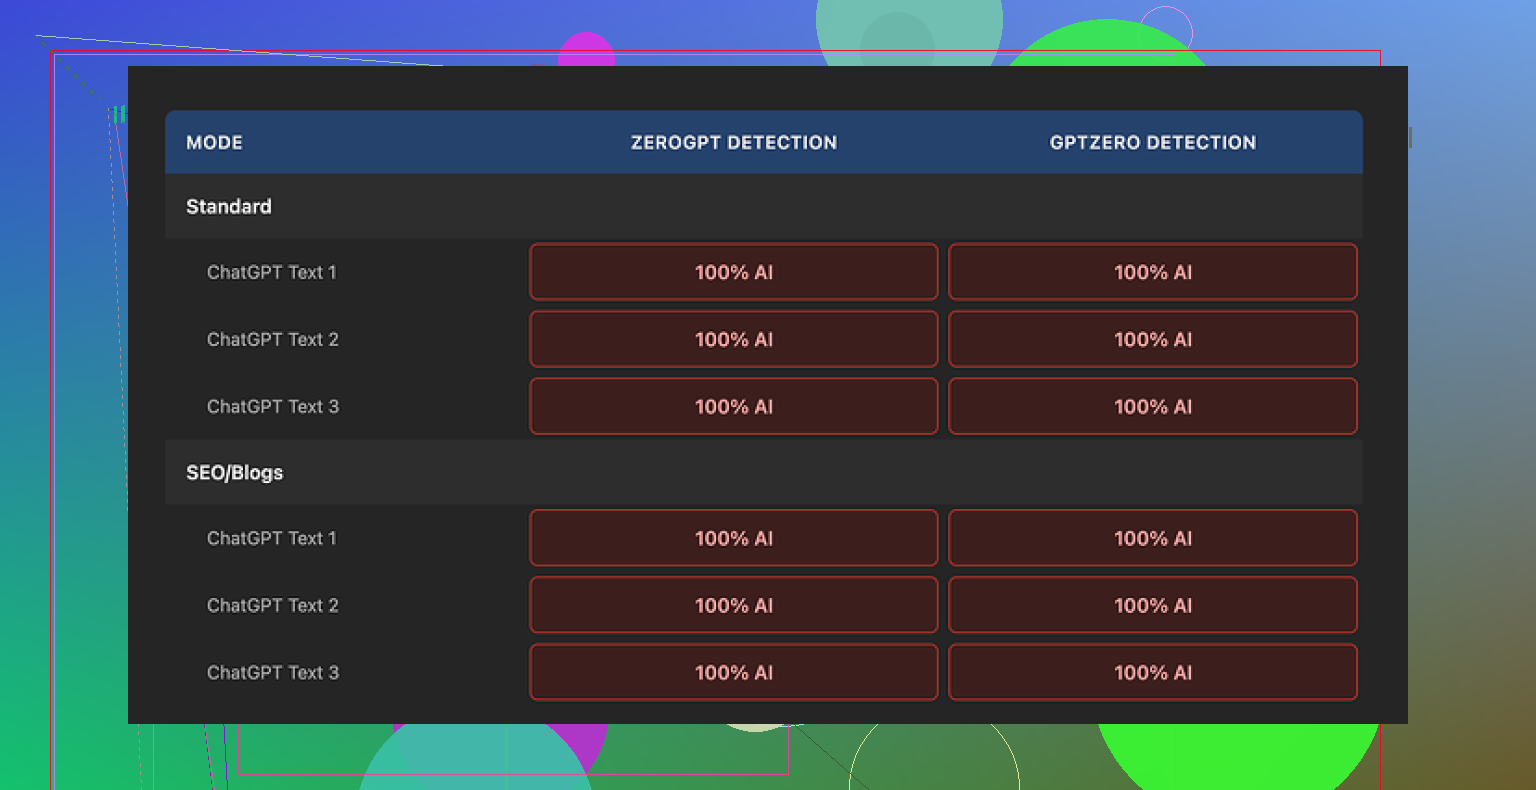Open GPTZero result for SEO/Blogs ChatGPT Text 2
Image resolution: width=1536 pixels, height=790 pixels.
point(1152,605)
